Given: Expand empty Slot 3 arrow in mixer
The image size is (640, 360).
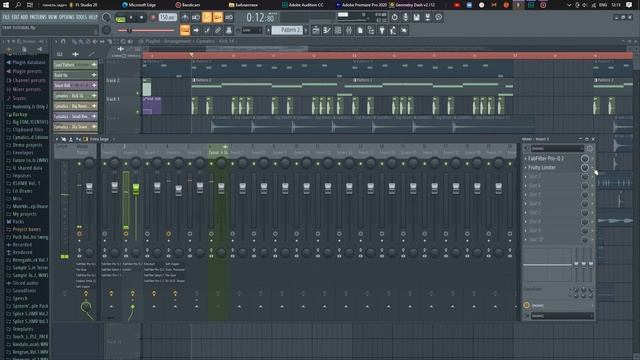Looking at the screenshot, I should [526, 177].
